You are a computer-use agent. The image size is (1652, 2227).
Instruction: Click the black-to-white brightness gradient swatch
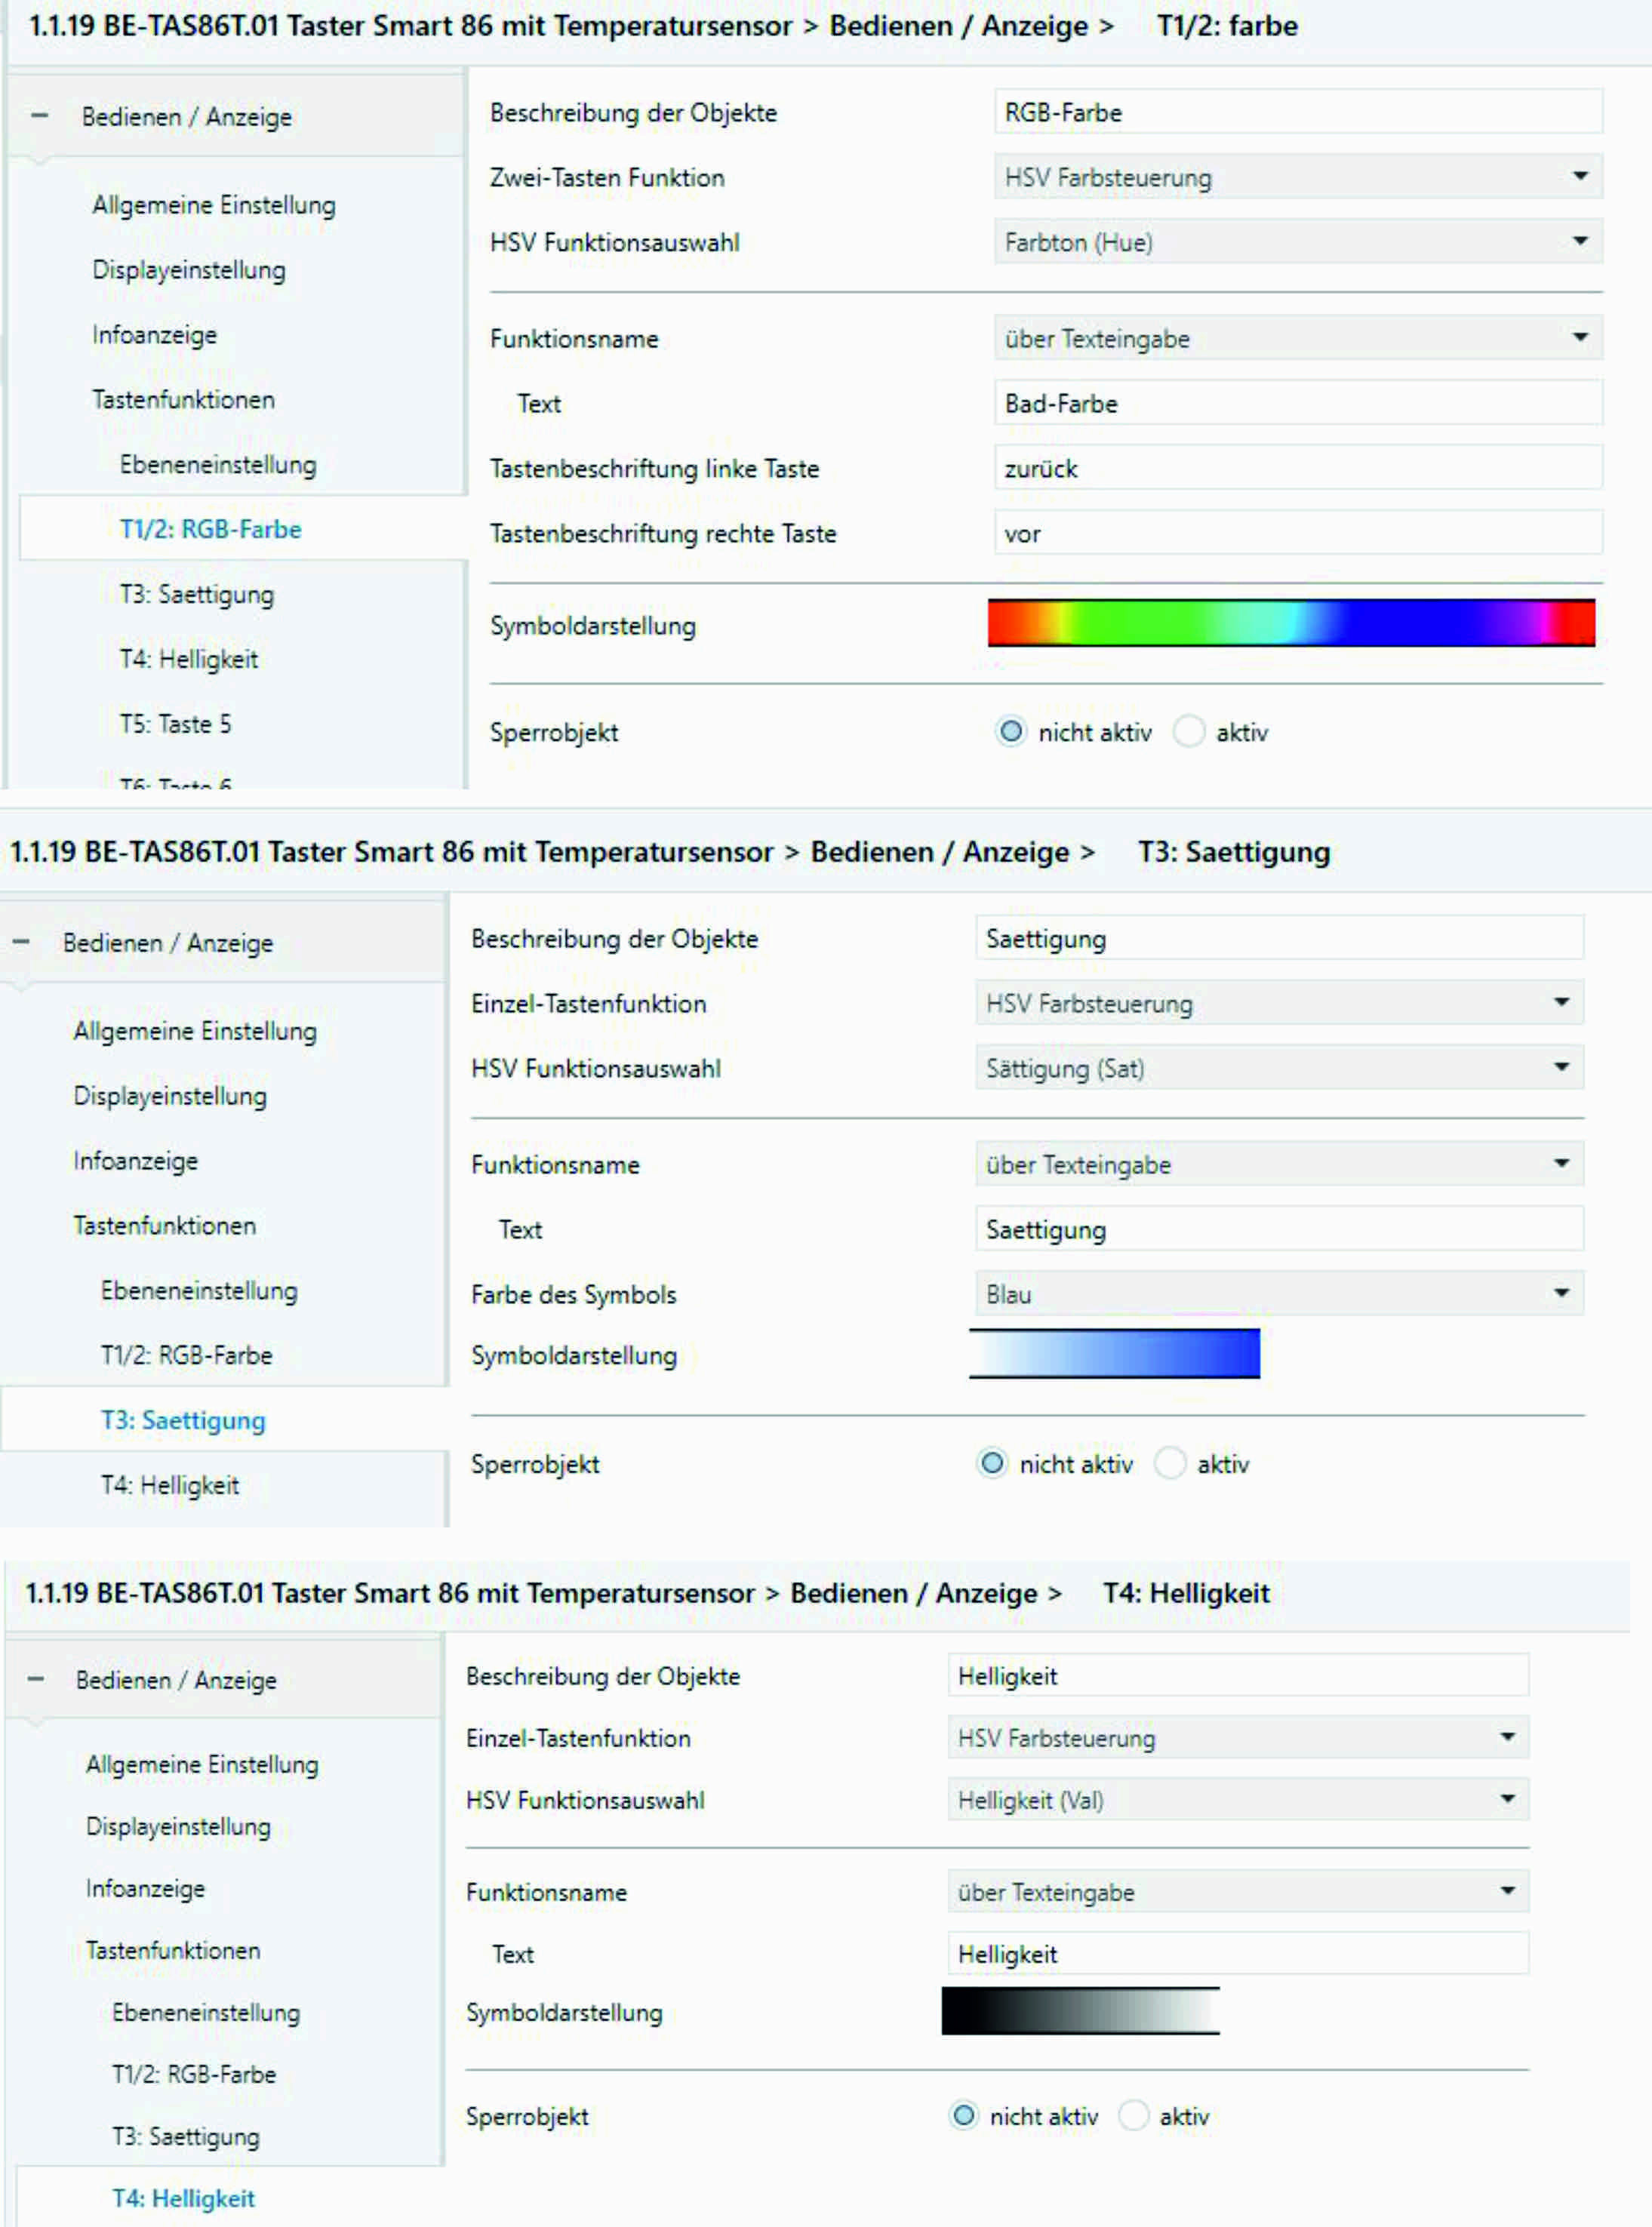point(1080,2011)
